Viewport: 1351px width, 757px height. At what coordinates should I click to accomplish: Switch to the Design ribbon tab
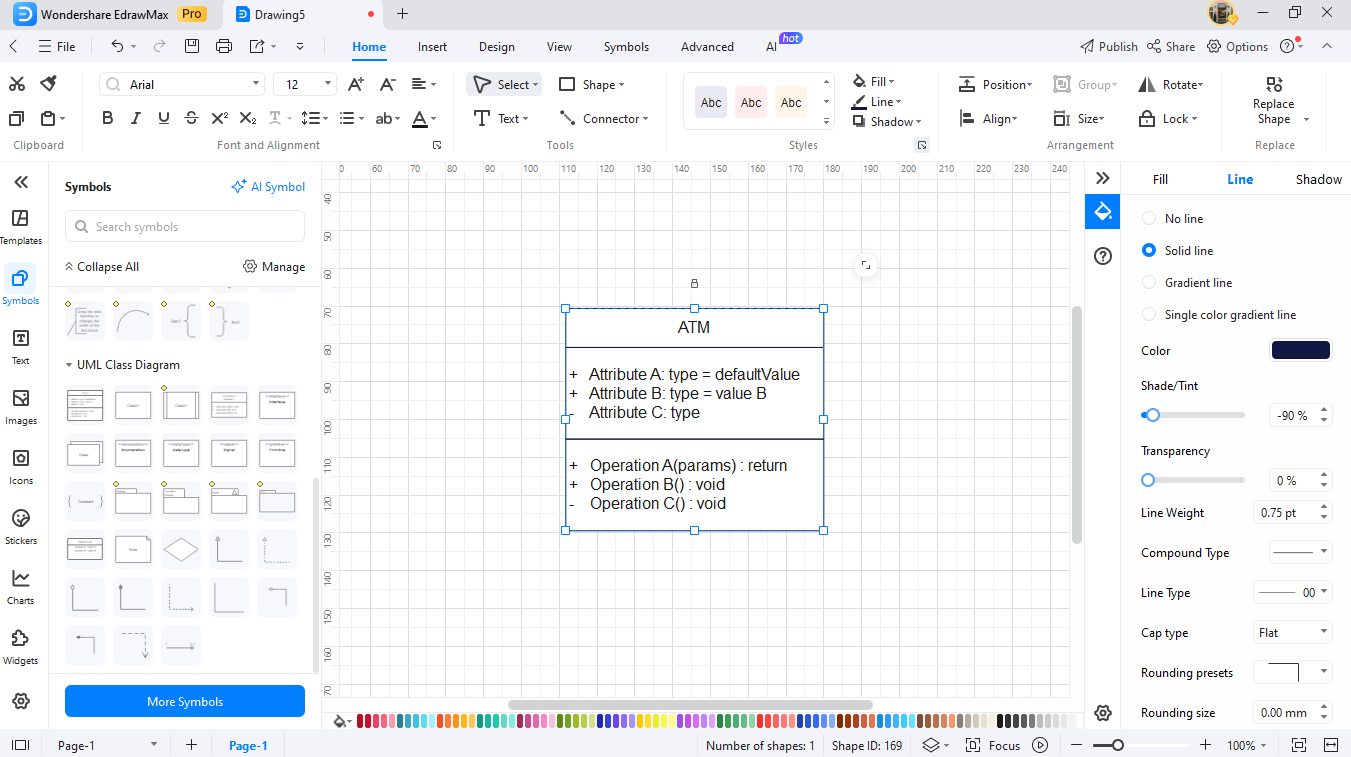coord(497,47)
